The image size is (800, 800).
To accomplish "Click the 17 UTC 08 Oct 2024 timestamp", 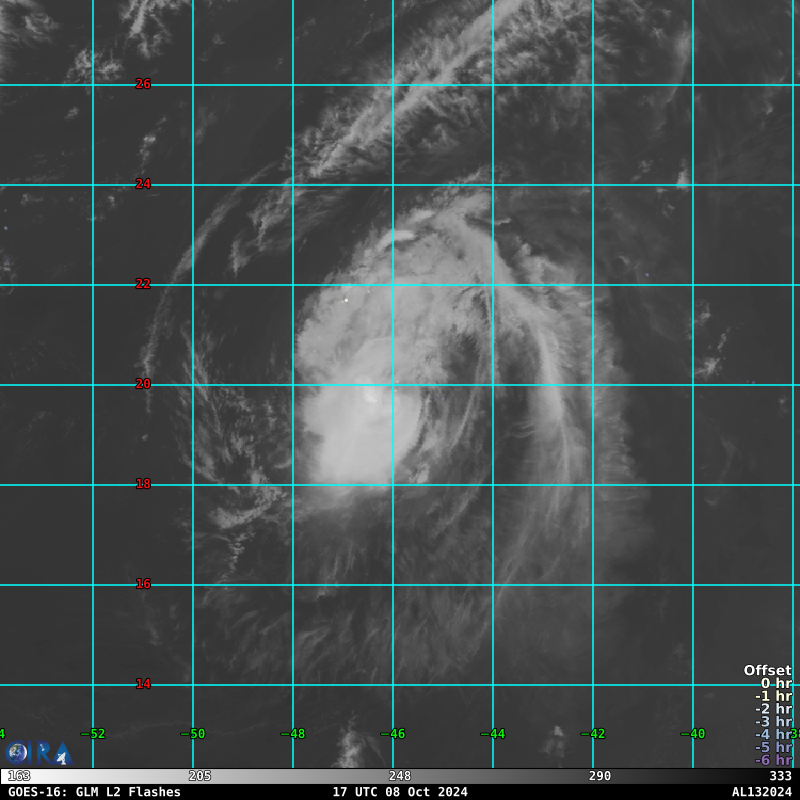I will 400,792.
